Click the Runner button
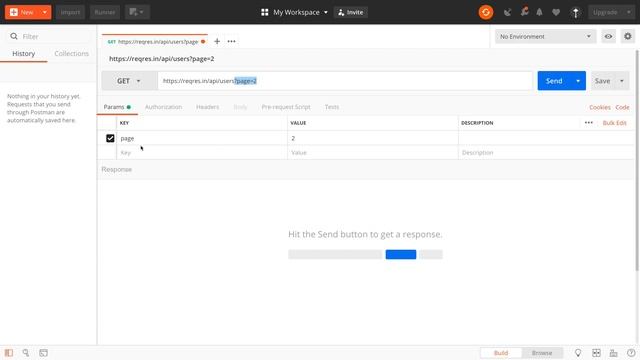The height and width of the screenshot is (360, 640). coord(104,12)
